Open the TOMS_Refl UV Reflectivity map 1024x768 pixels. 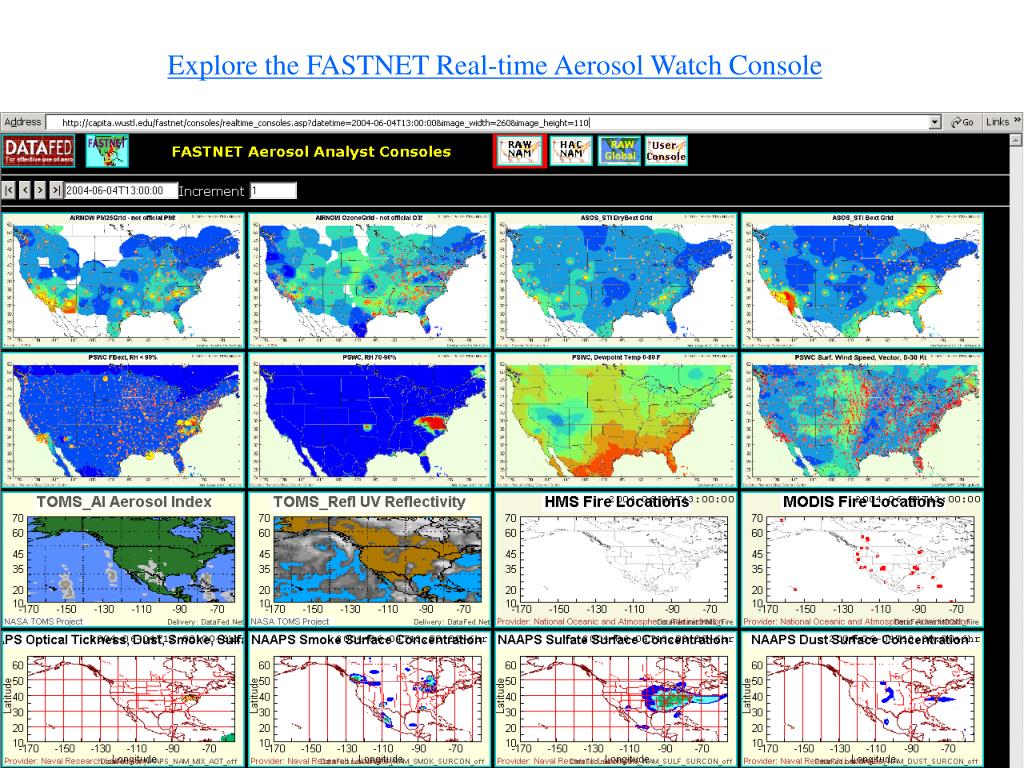click(x=369, y=560)
